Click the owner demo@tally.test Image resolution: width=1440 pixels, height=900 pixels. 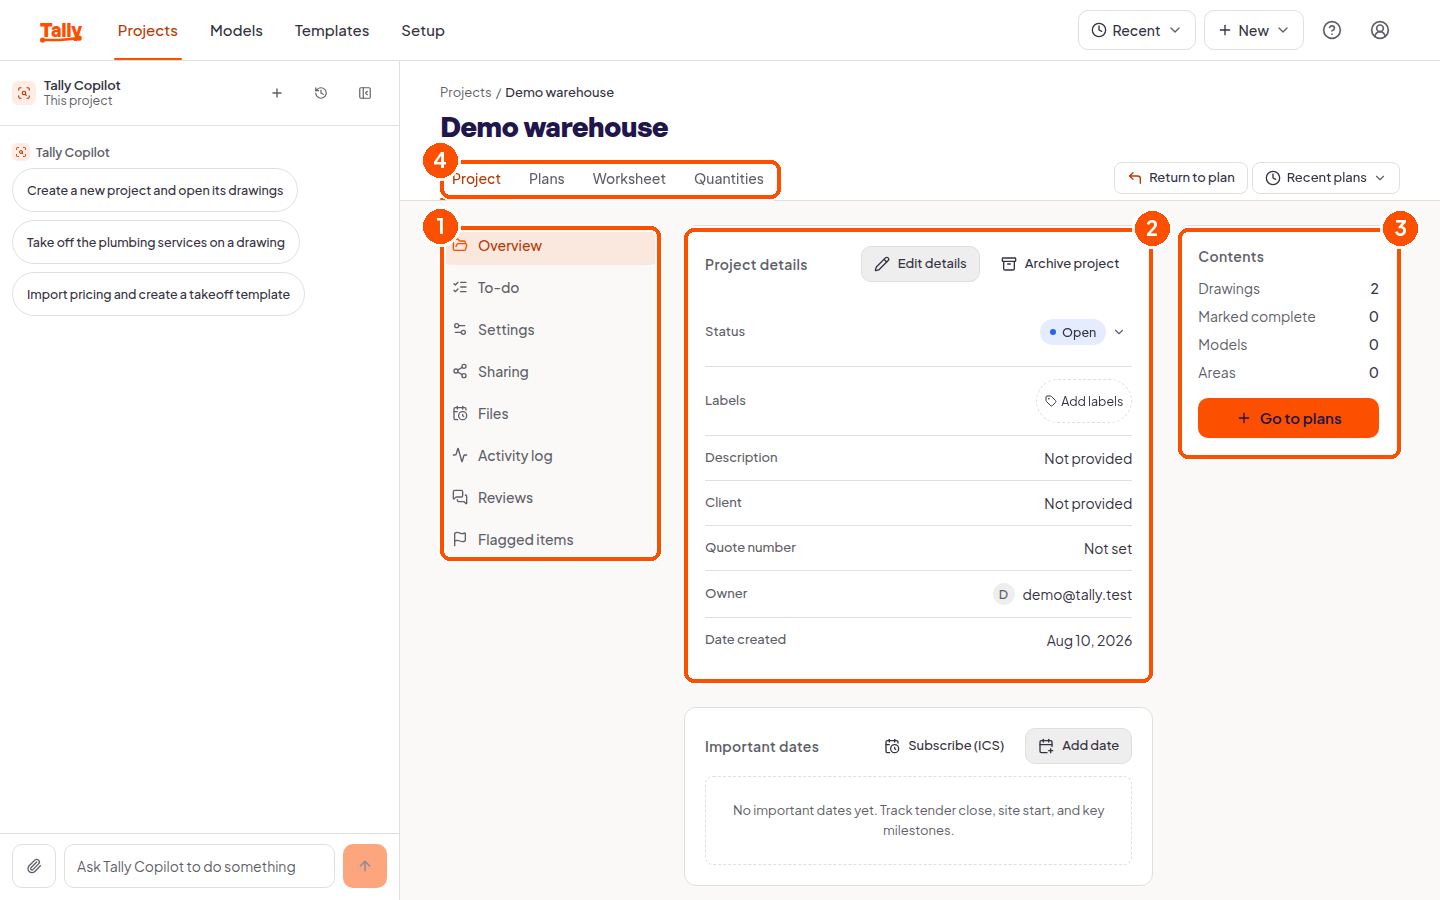click(x=1077, y=595)
